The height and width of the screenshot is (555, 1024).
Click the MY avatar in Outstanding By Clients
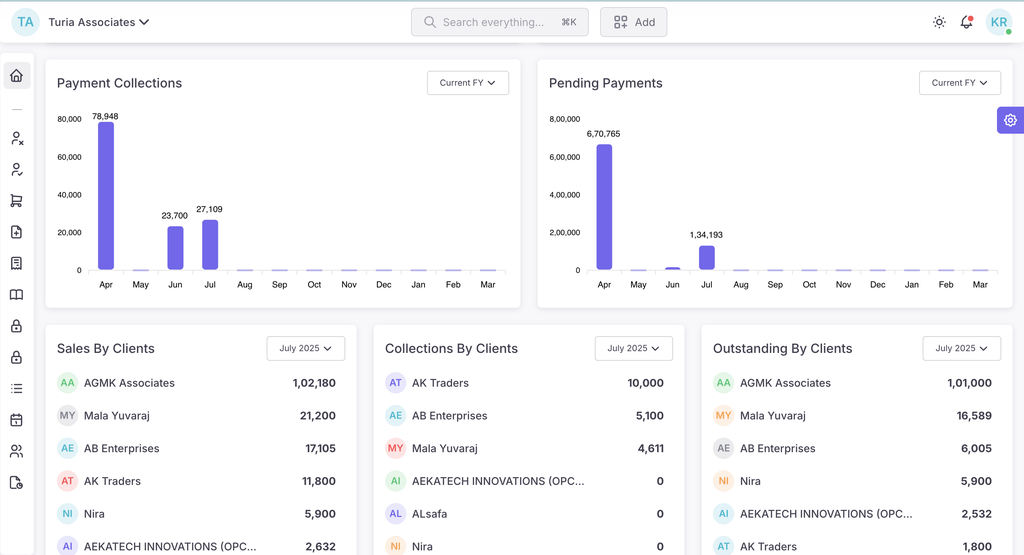coord(723,416)
